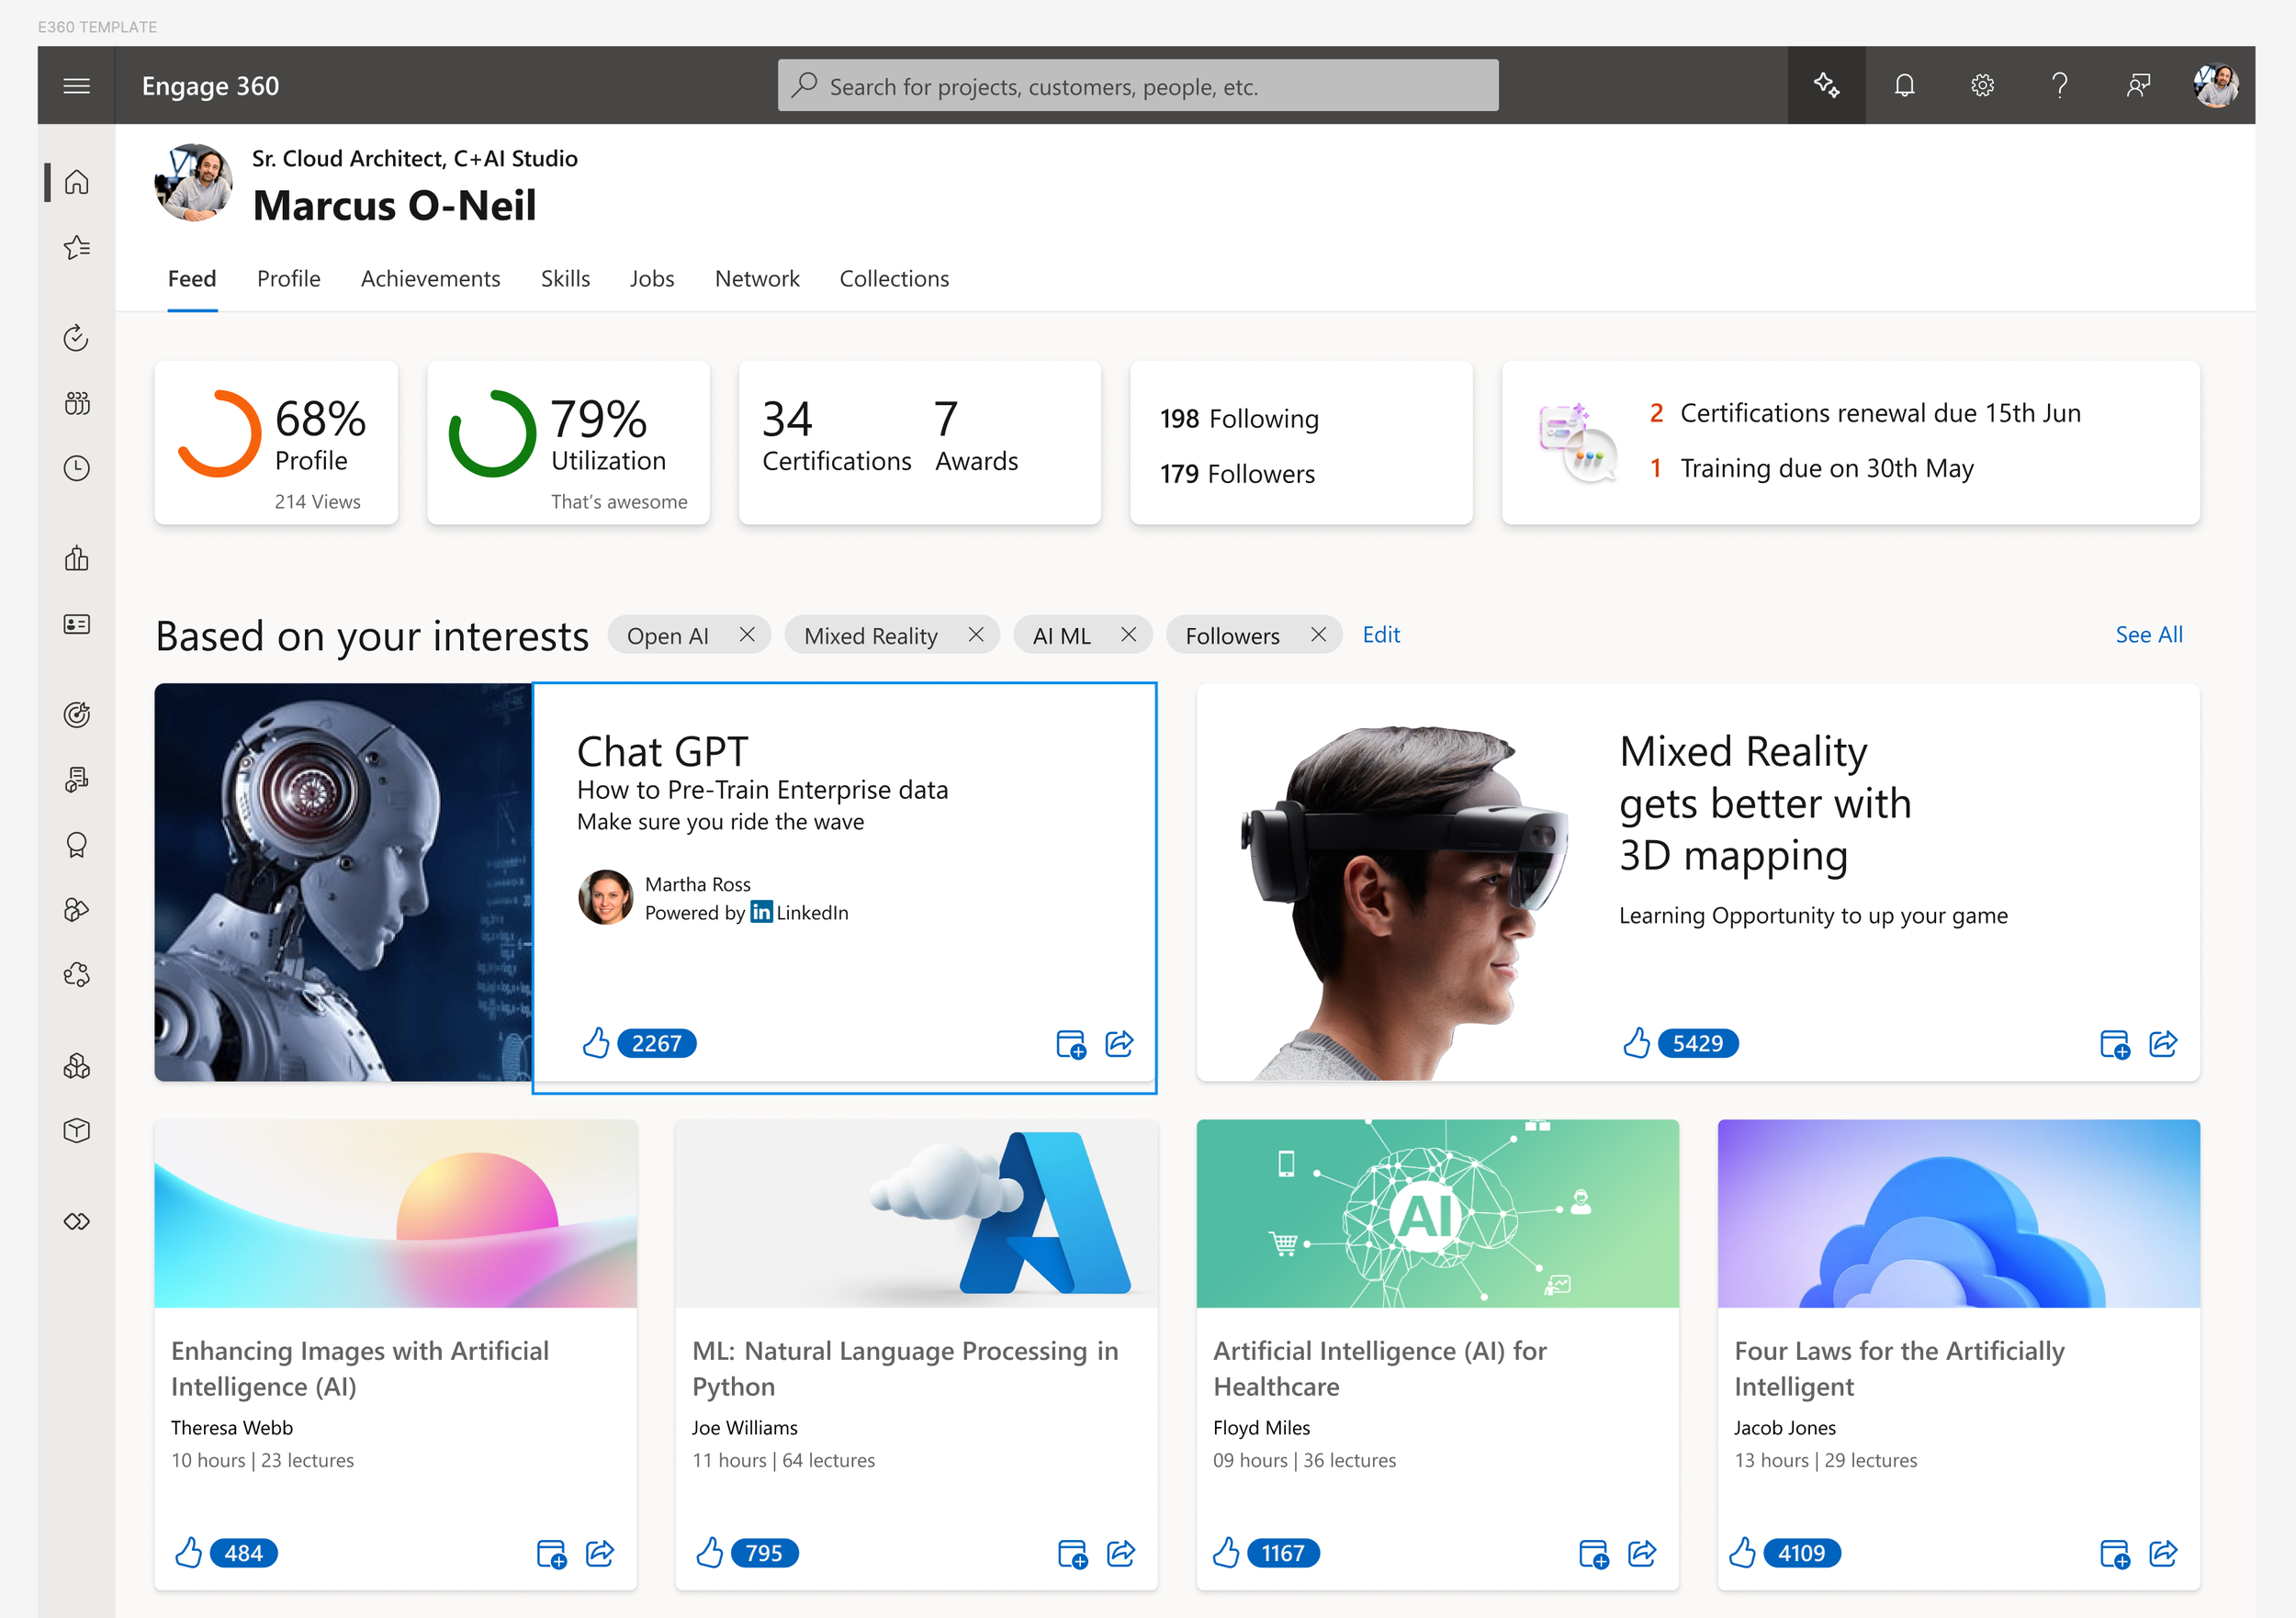Share the Mixed Reality 3D mapping card
The image size is (2296, 1618).
2163,1044
